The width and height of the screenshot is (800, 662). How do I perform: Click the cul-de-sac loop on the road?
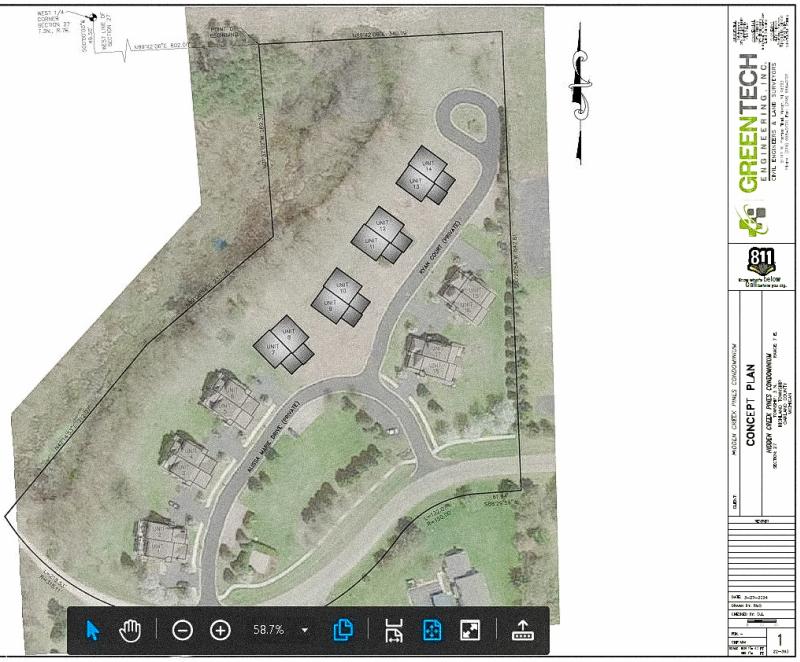tap(470, 124)
